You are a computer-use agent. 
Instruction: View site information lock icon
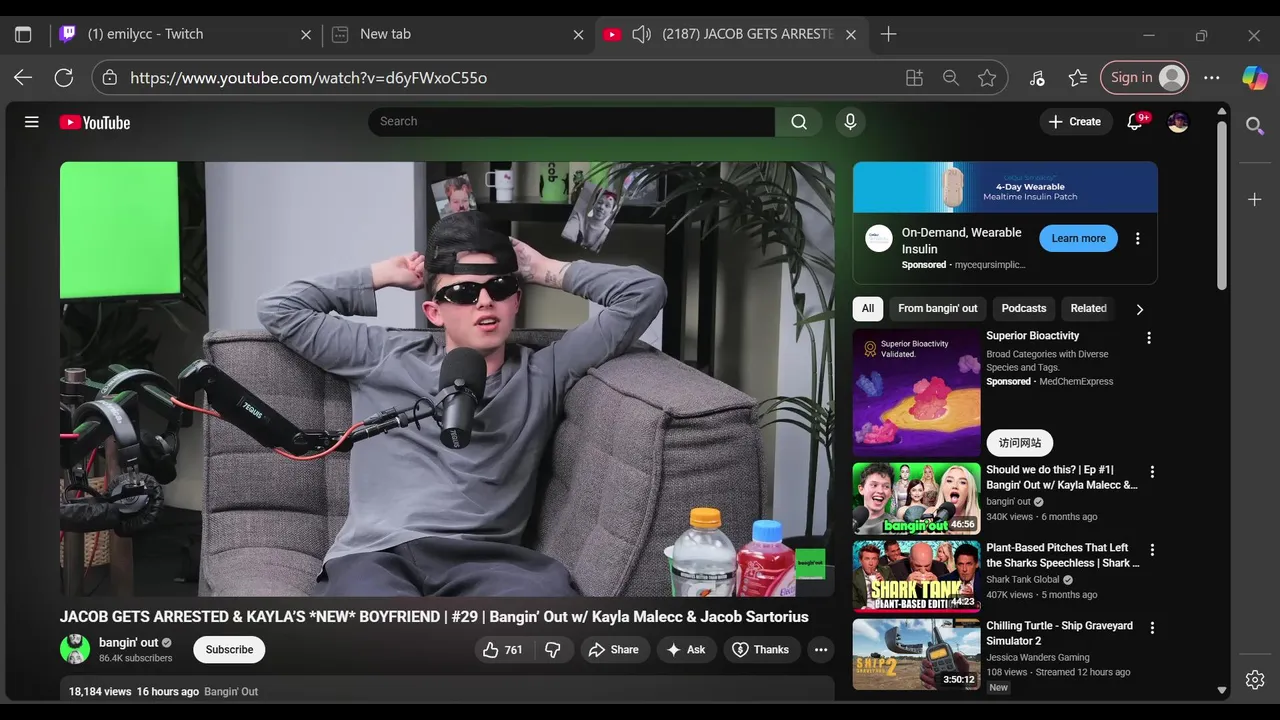coord(110,78)
